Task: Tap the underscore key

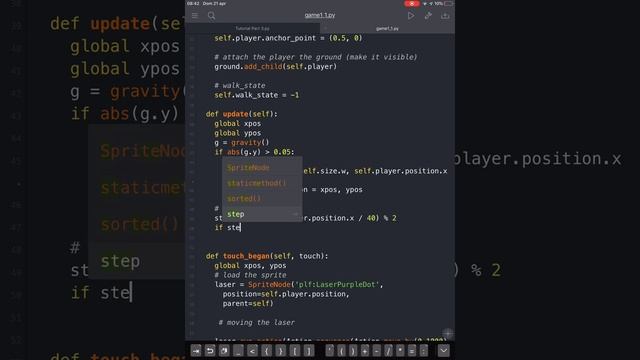Action: (x=238, y=351)
